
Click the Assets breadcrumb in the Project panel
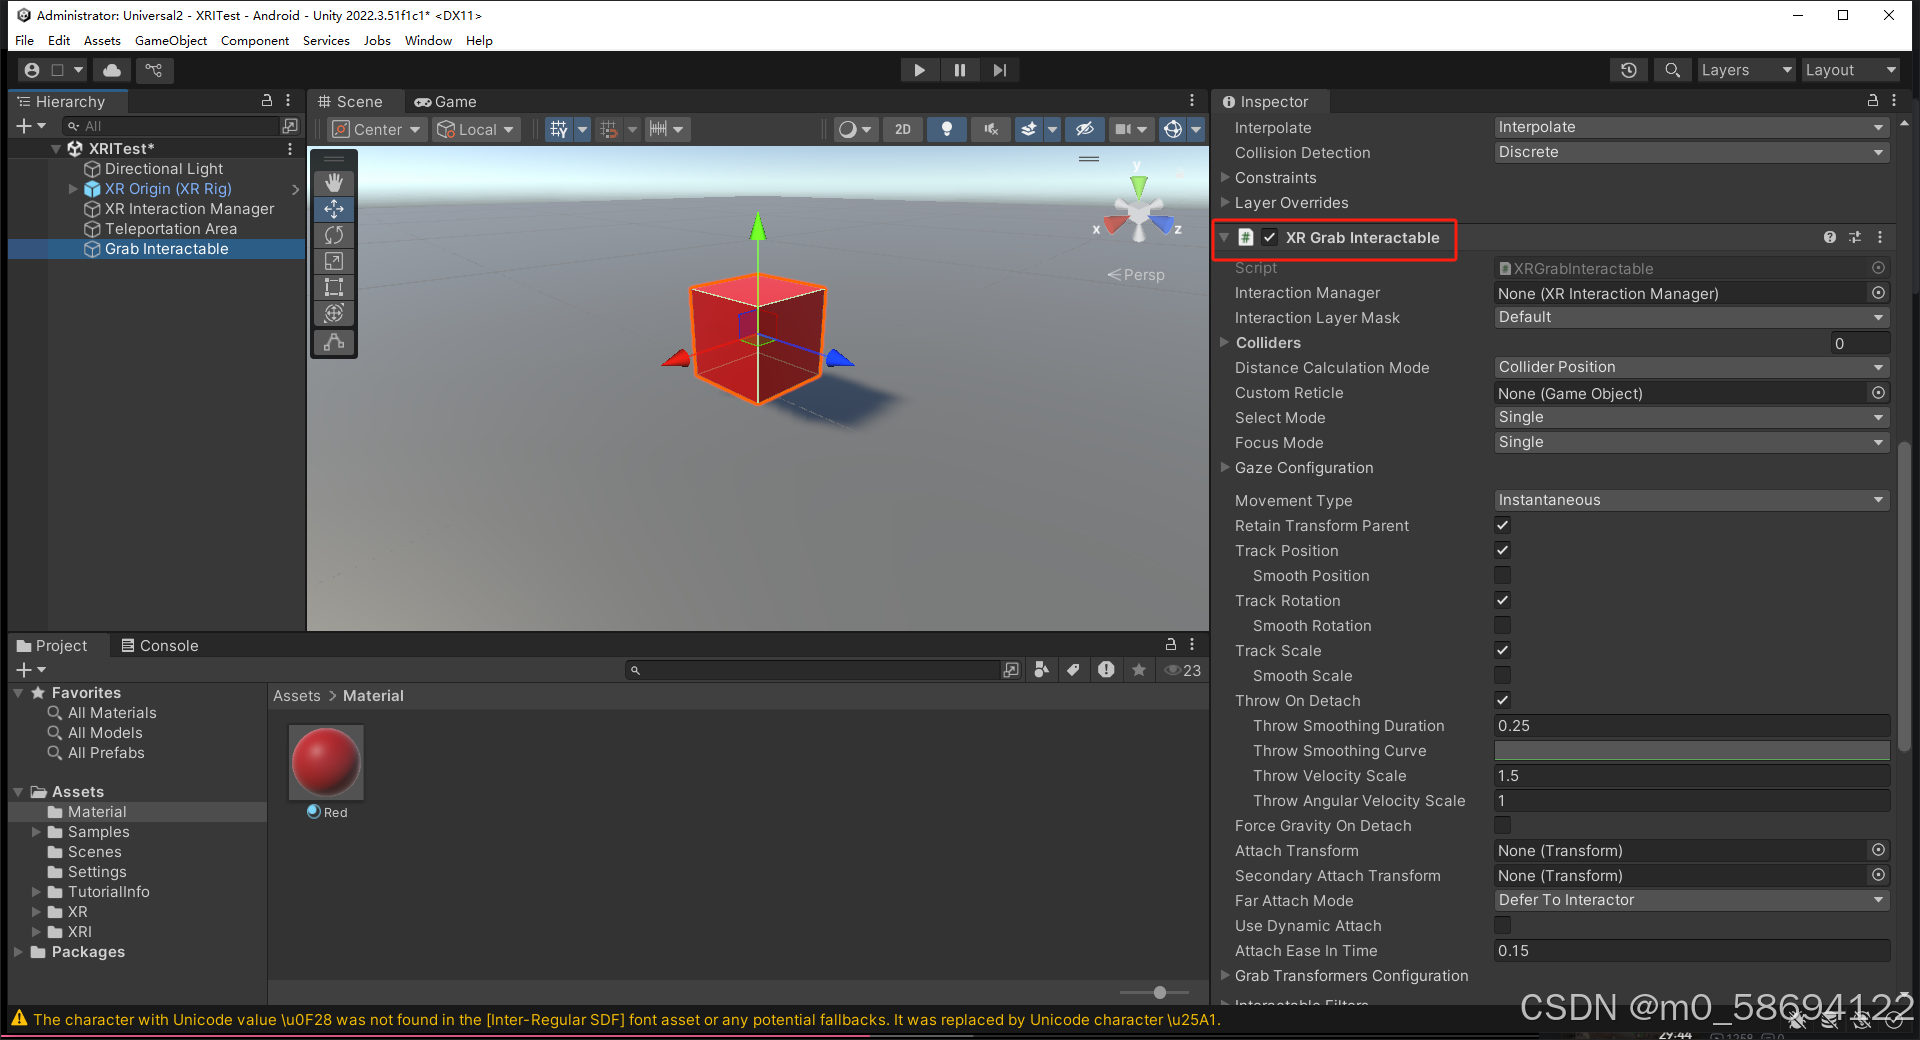(x=296, y=695)
